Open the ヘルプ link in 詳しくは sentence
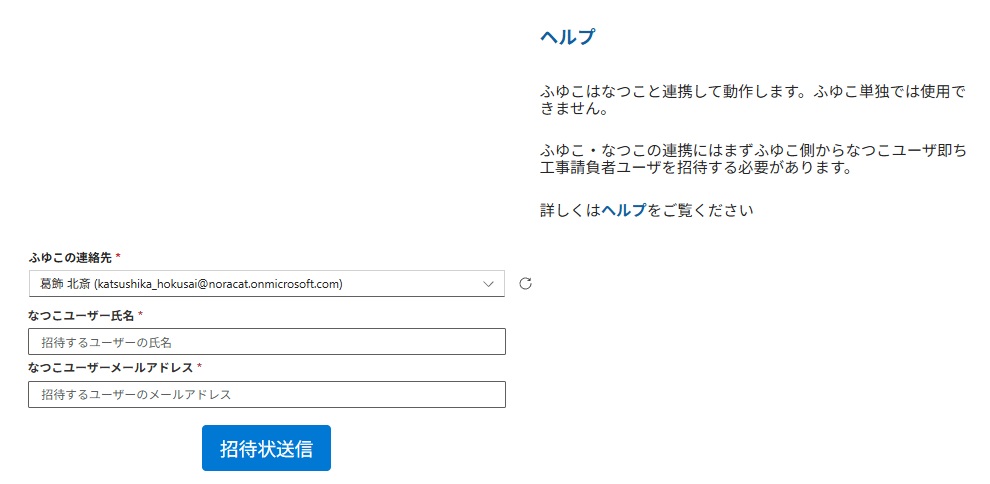The width and height of the screenshot is (990, 484). pyautogui.click(x=623, y=211)
